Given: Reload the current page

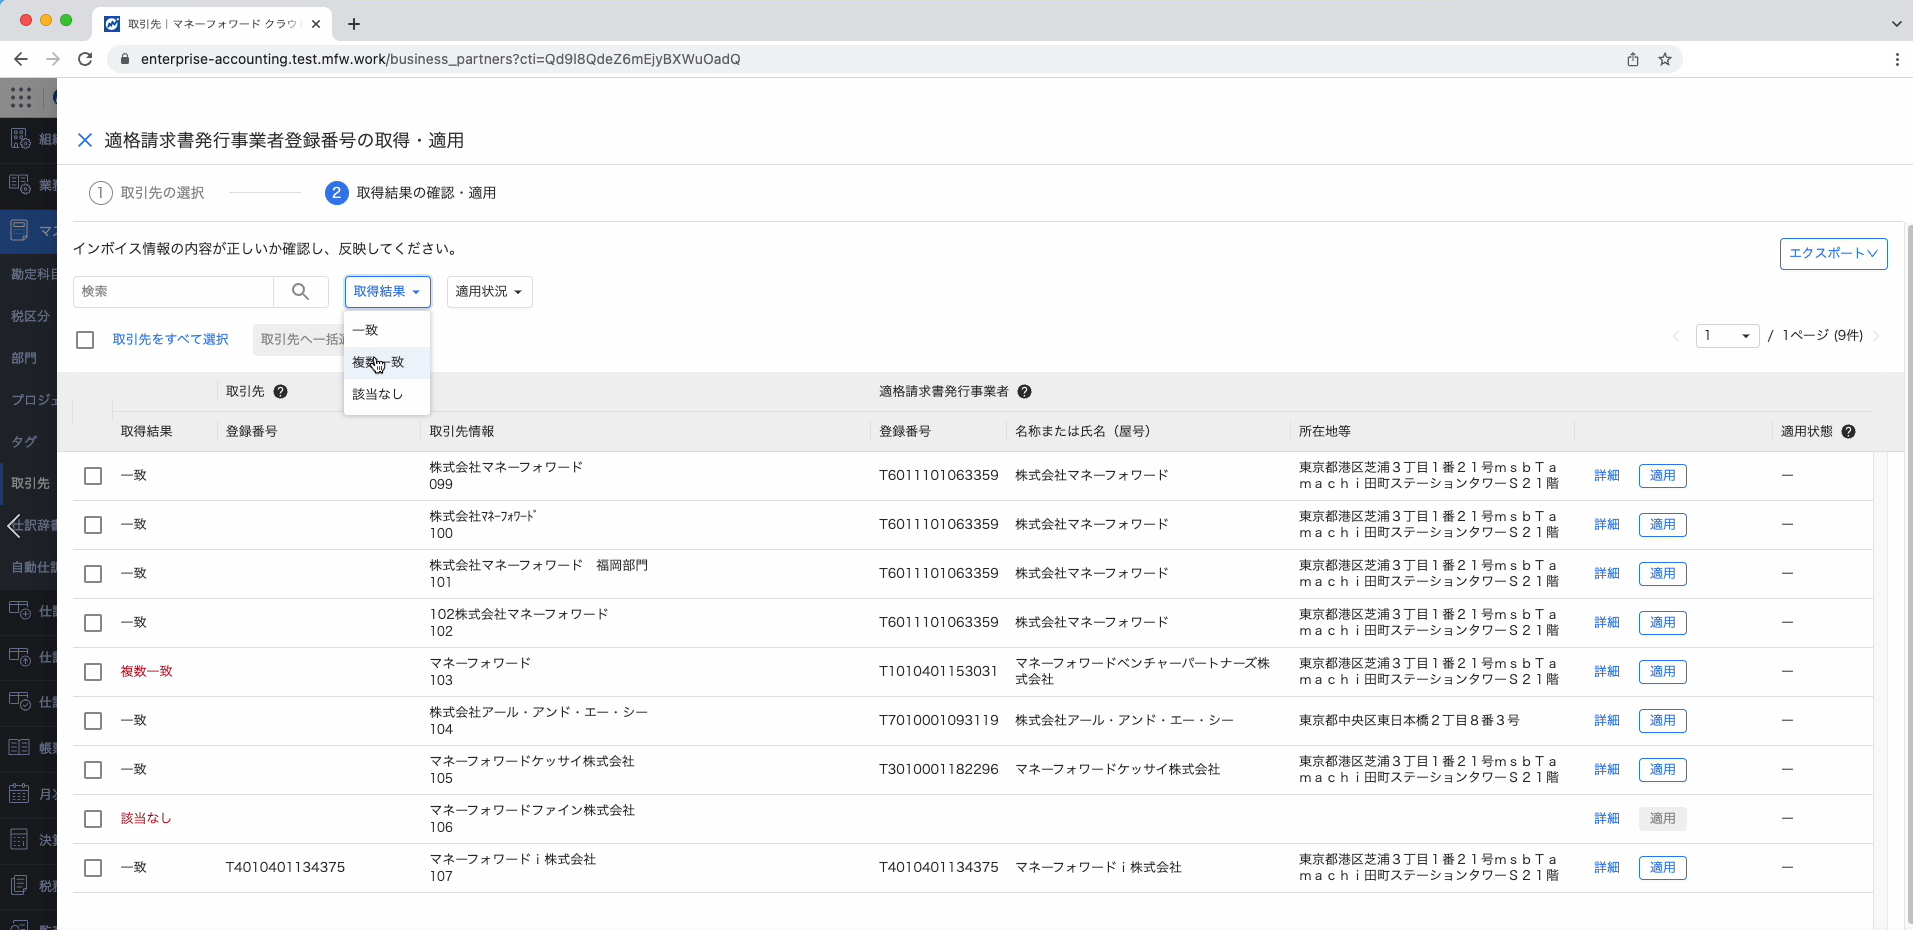Looking at the screenshot, I should coord(85,59).
